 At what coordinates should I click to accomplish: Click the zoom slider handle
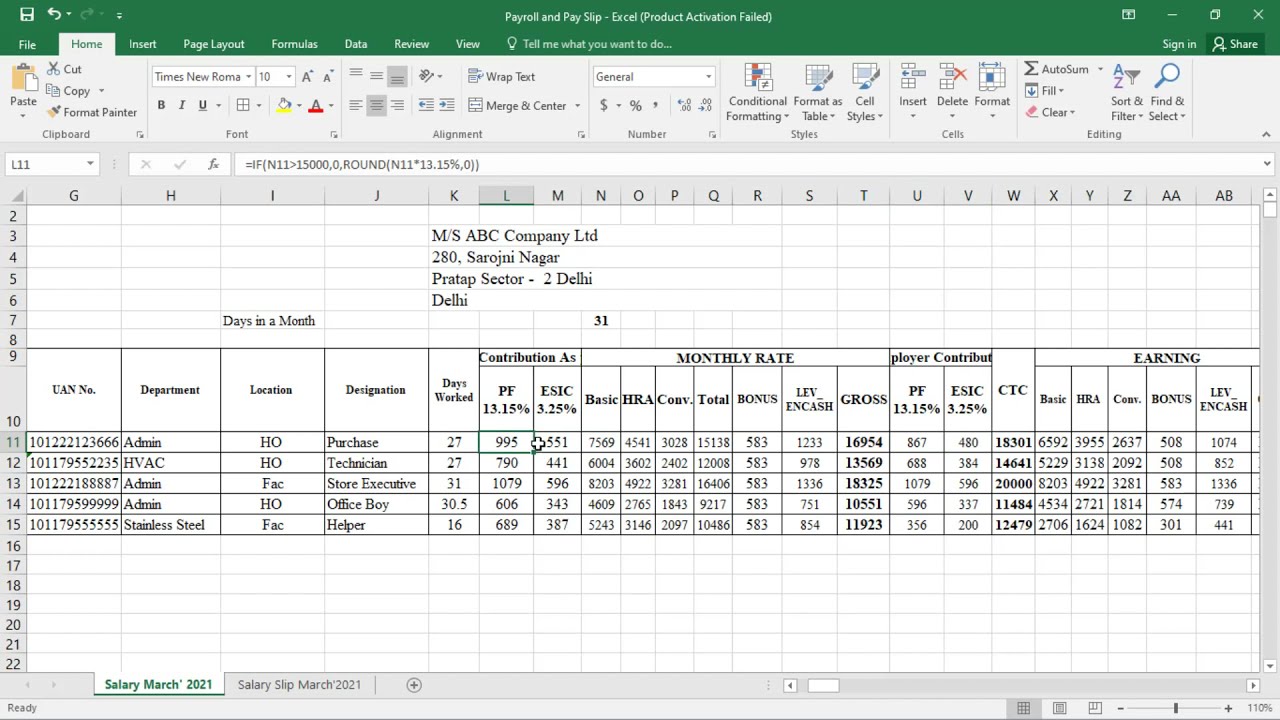pyautogui.click(x=1176, y=708)
